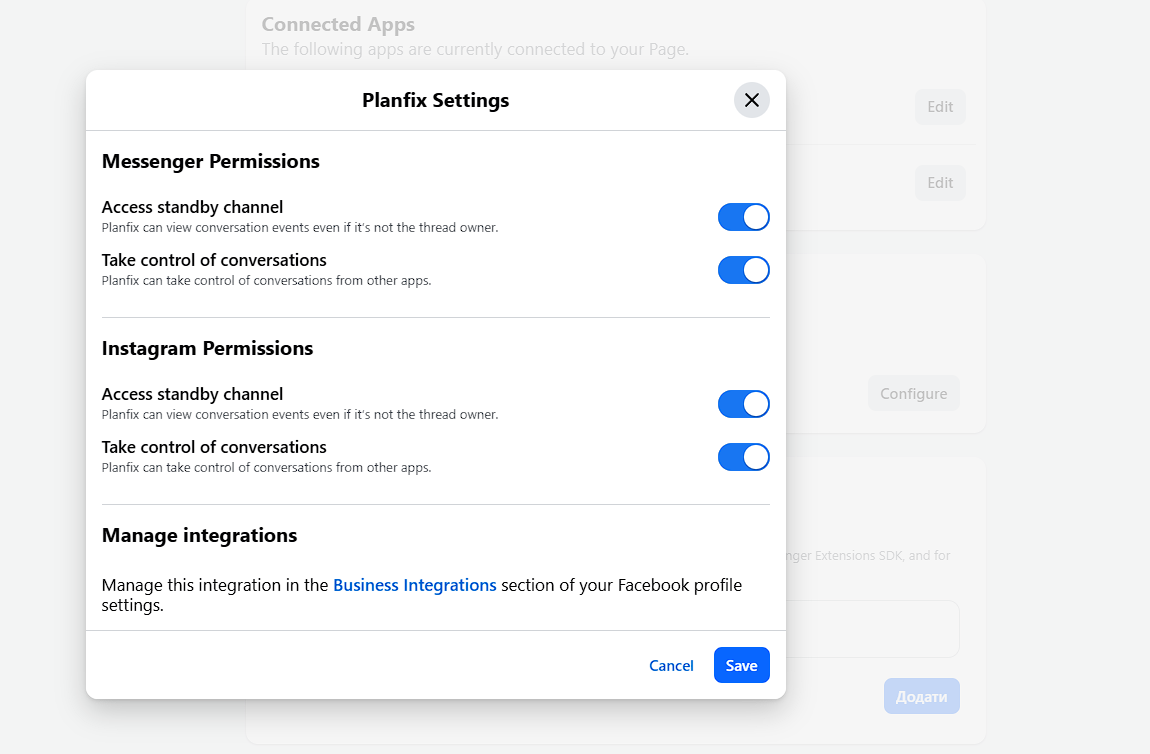Image resolution: width=1150 pixels, height=754 pixels.
Task: Select the Instagram Permissions heading
Action: pos(208,348)
